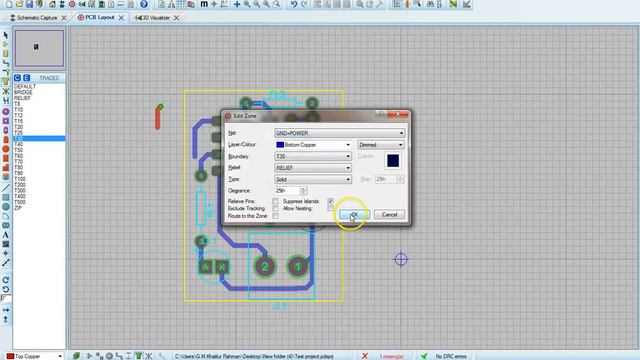Viewport: 640px width, 360px height.
Task: Click the New Project icon in top toolbar
Action: click(9, 4)
